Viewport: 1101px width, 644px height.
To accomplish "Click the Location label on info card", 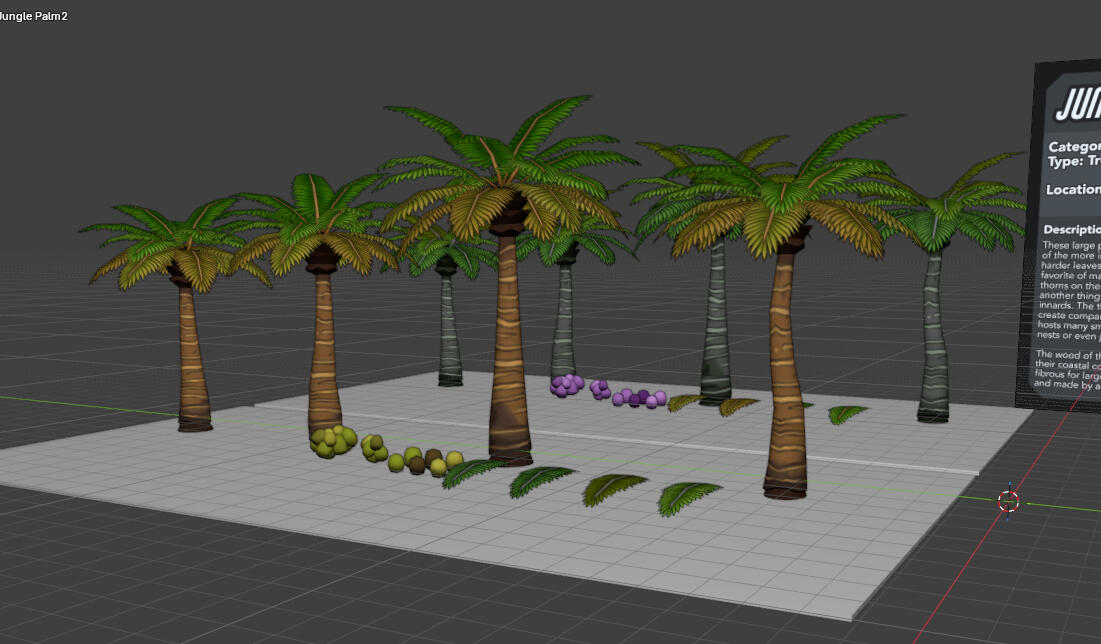I will 1073,190.
